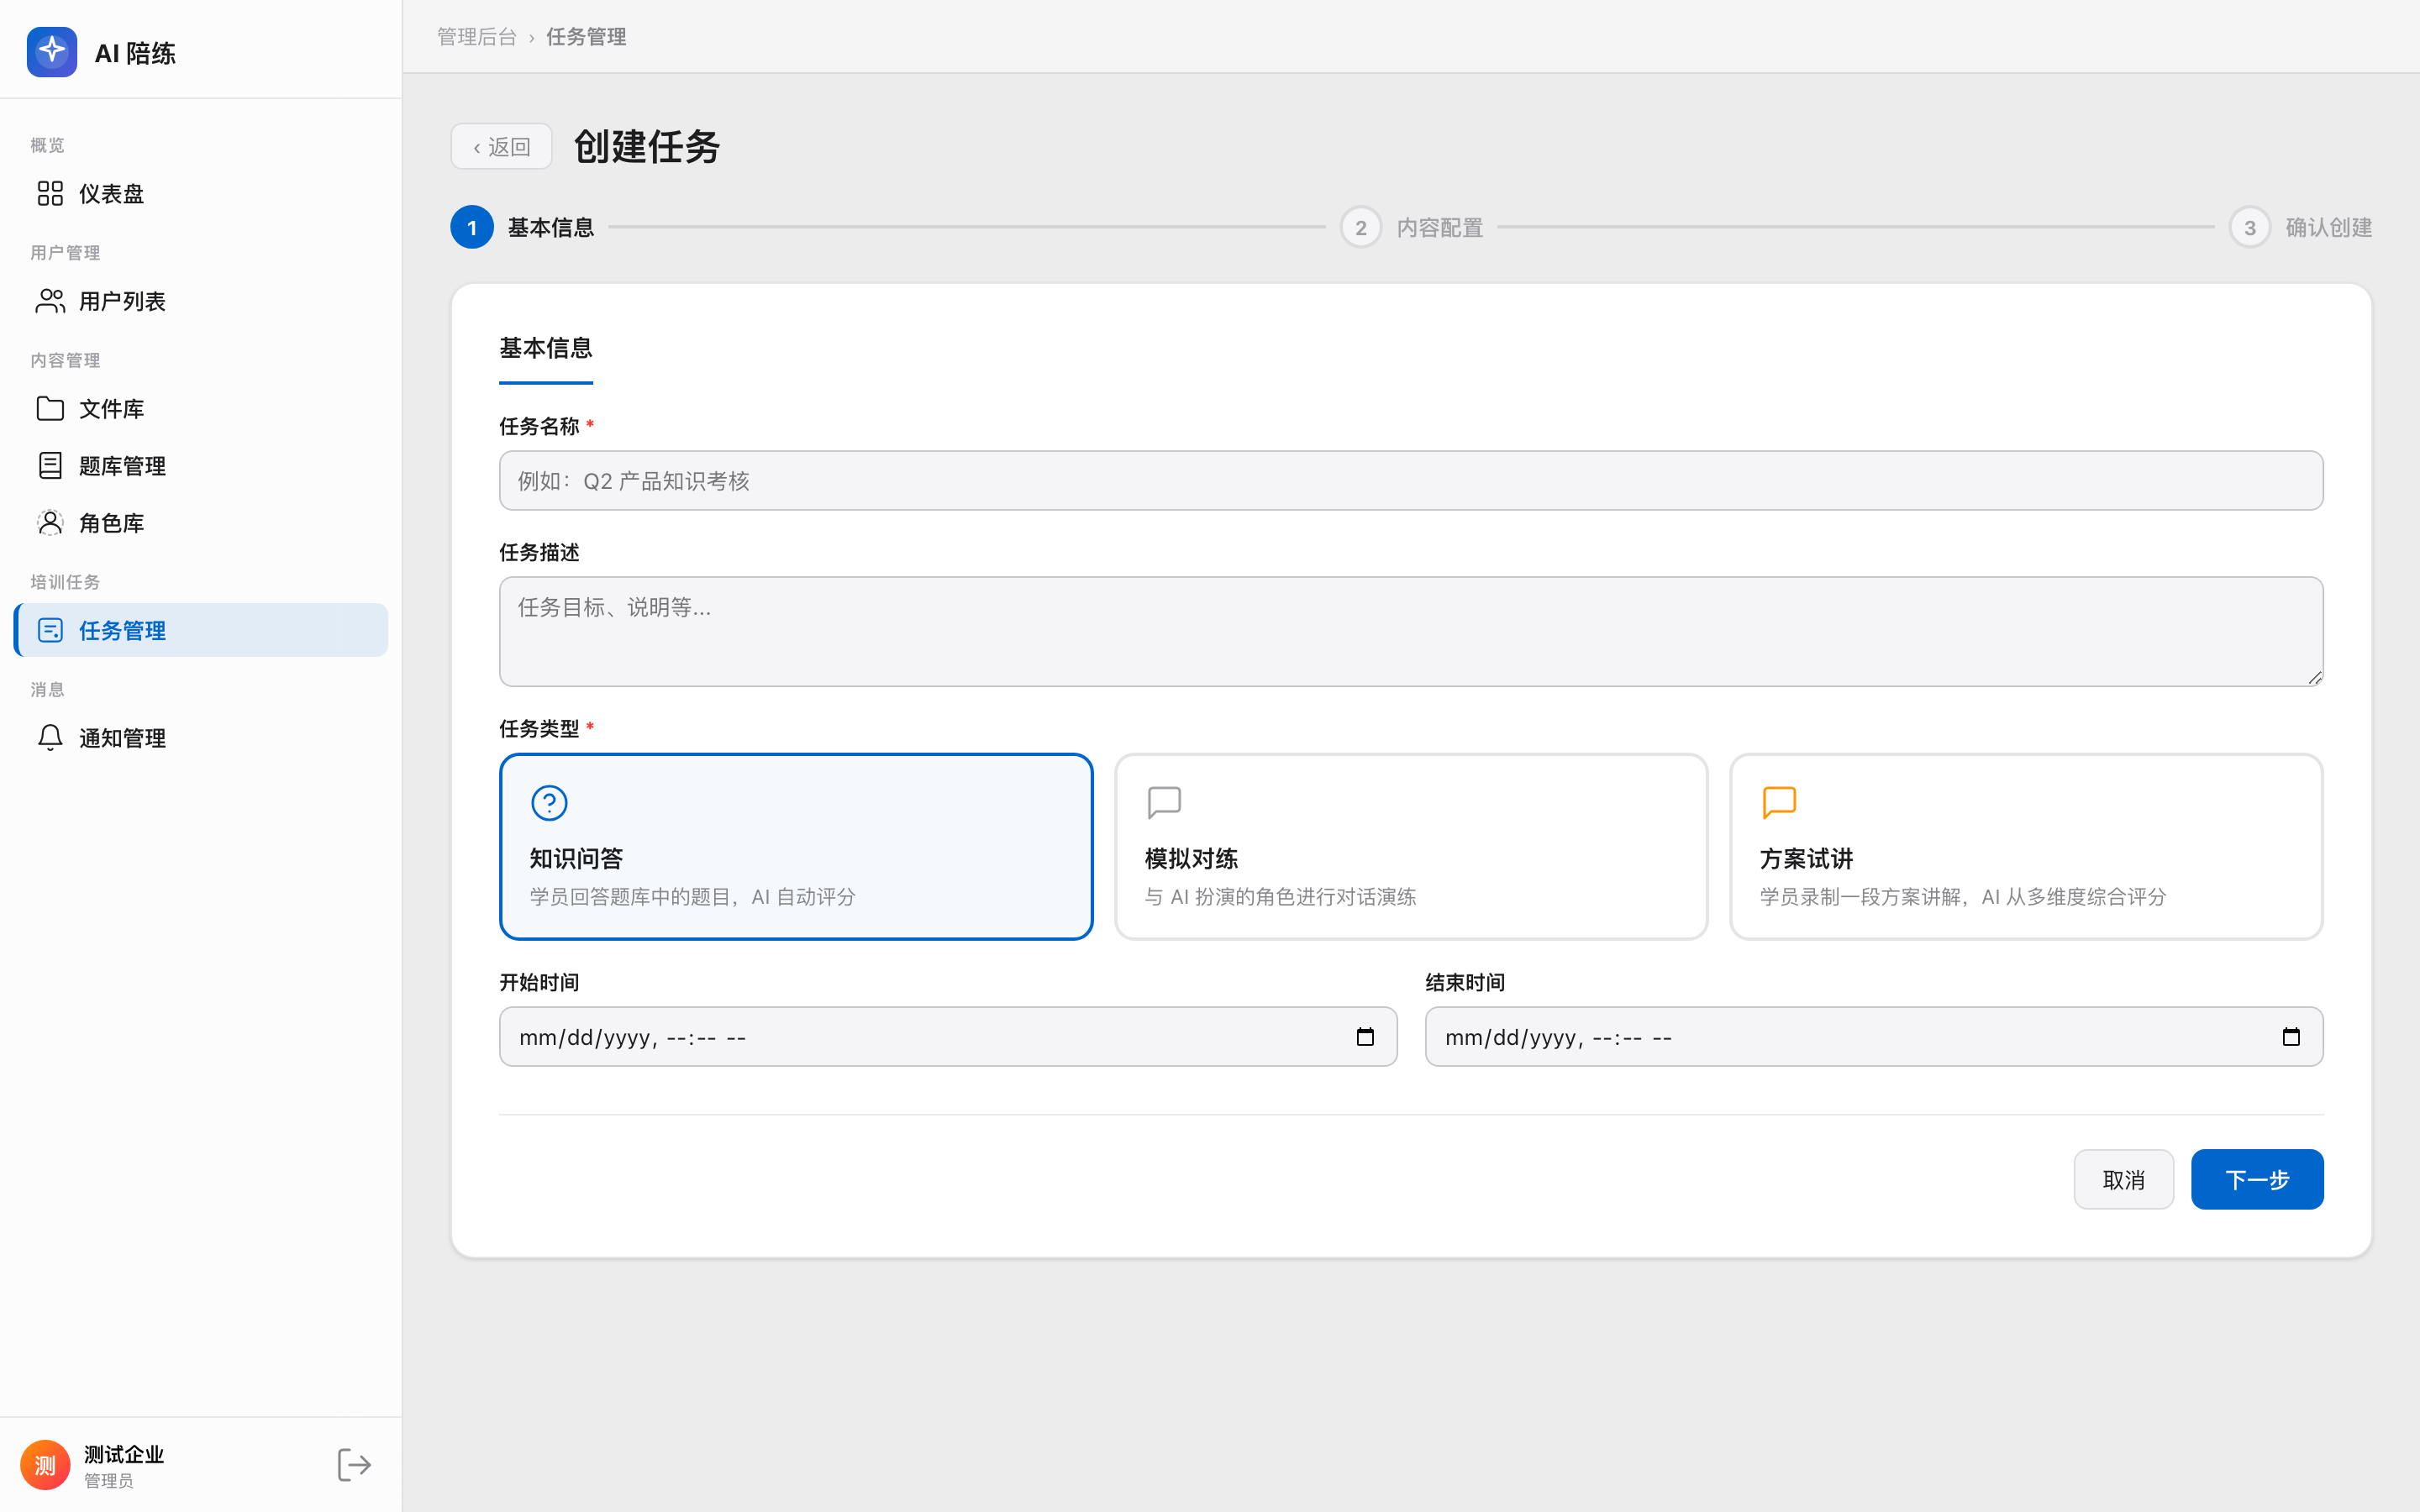Viewport: 2420px width, 1512px height.
Task: Select the 知识问答 task type card
Action: pyautogui.click(x=796, y=846)
